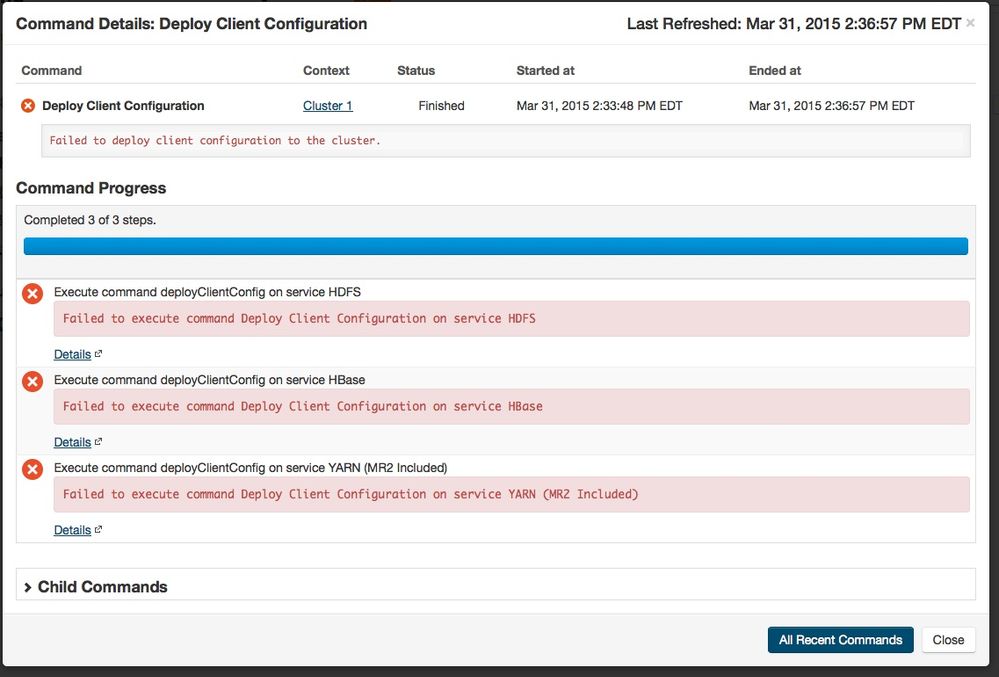Click the 'Failed to deploy client configuration' message
The image size is (999, 677).
506,141
